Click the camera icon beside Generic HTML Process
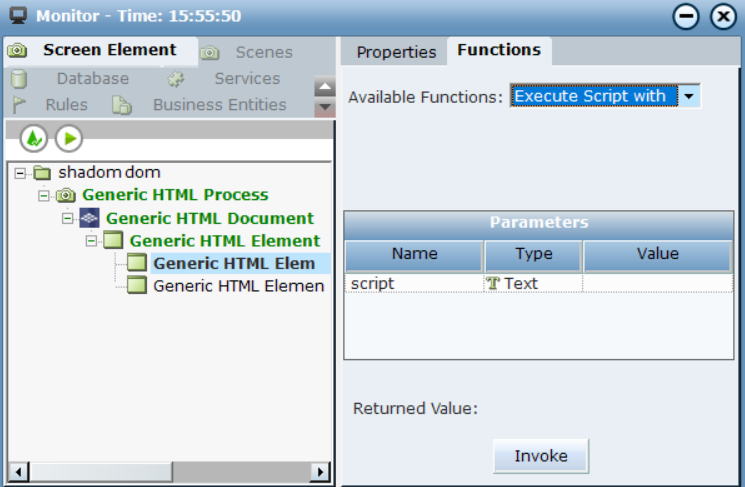The width and height of the screenshot is (745, 487). tap(66, 195)
